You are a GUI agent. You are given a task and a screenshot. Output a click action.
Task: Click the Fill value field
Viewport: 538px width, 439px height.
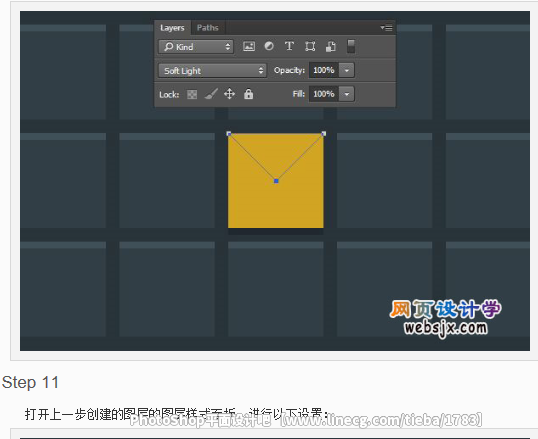click(324, 94)
